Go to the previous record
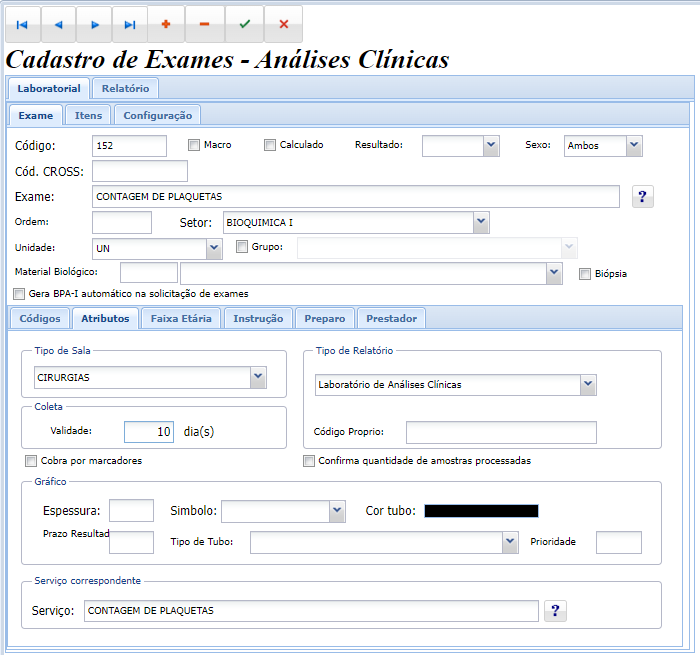This screenshot has width=700, height=655. [x=58, y=25]
